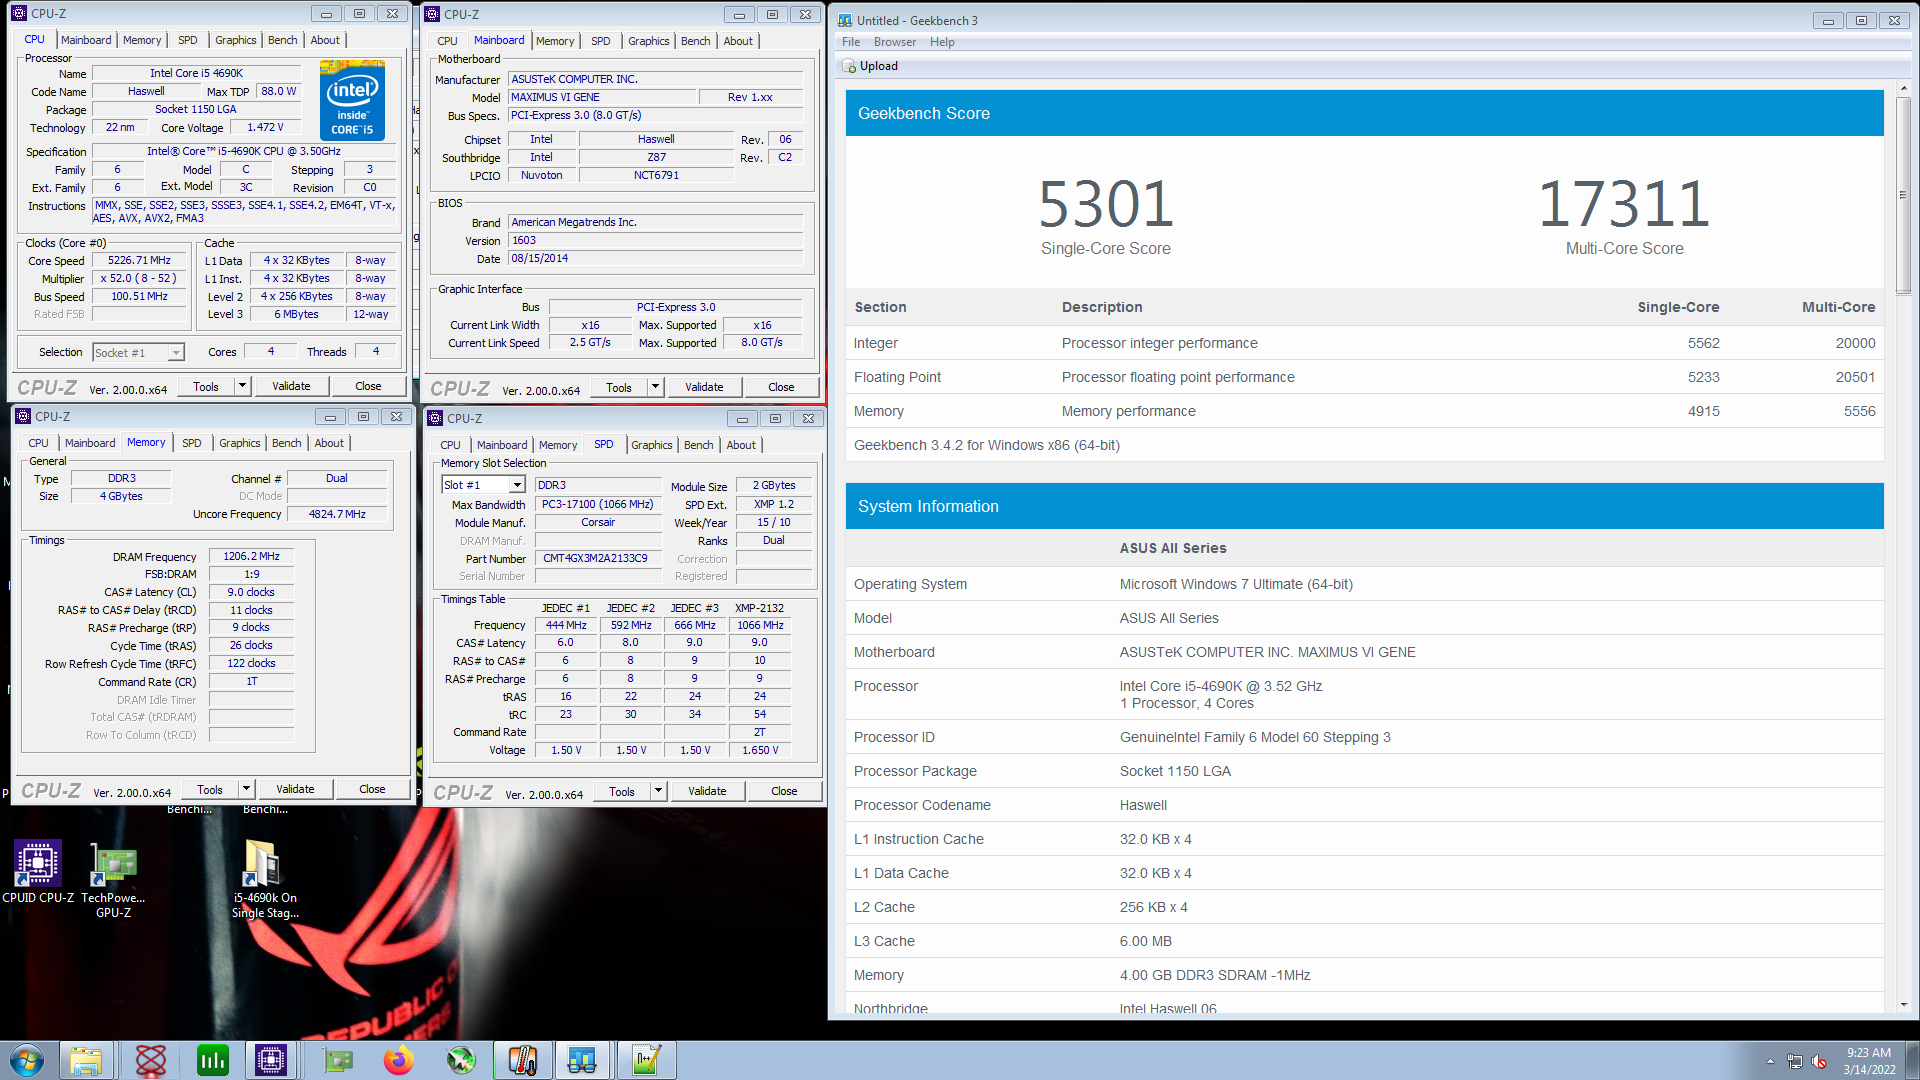
Task: Click the Intel Core i5 logo
Action: [x=352, y=99]
